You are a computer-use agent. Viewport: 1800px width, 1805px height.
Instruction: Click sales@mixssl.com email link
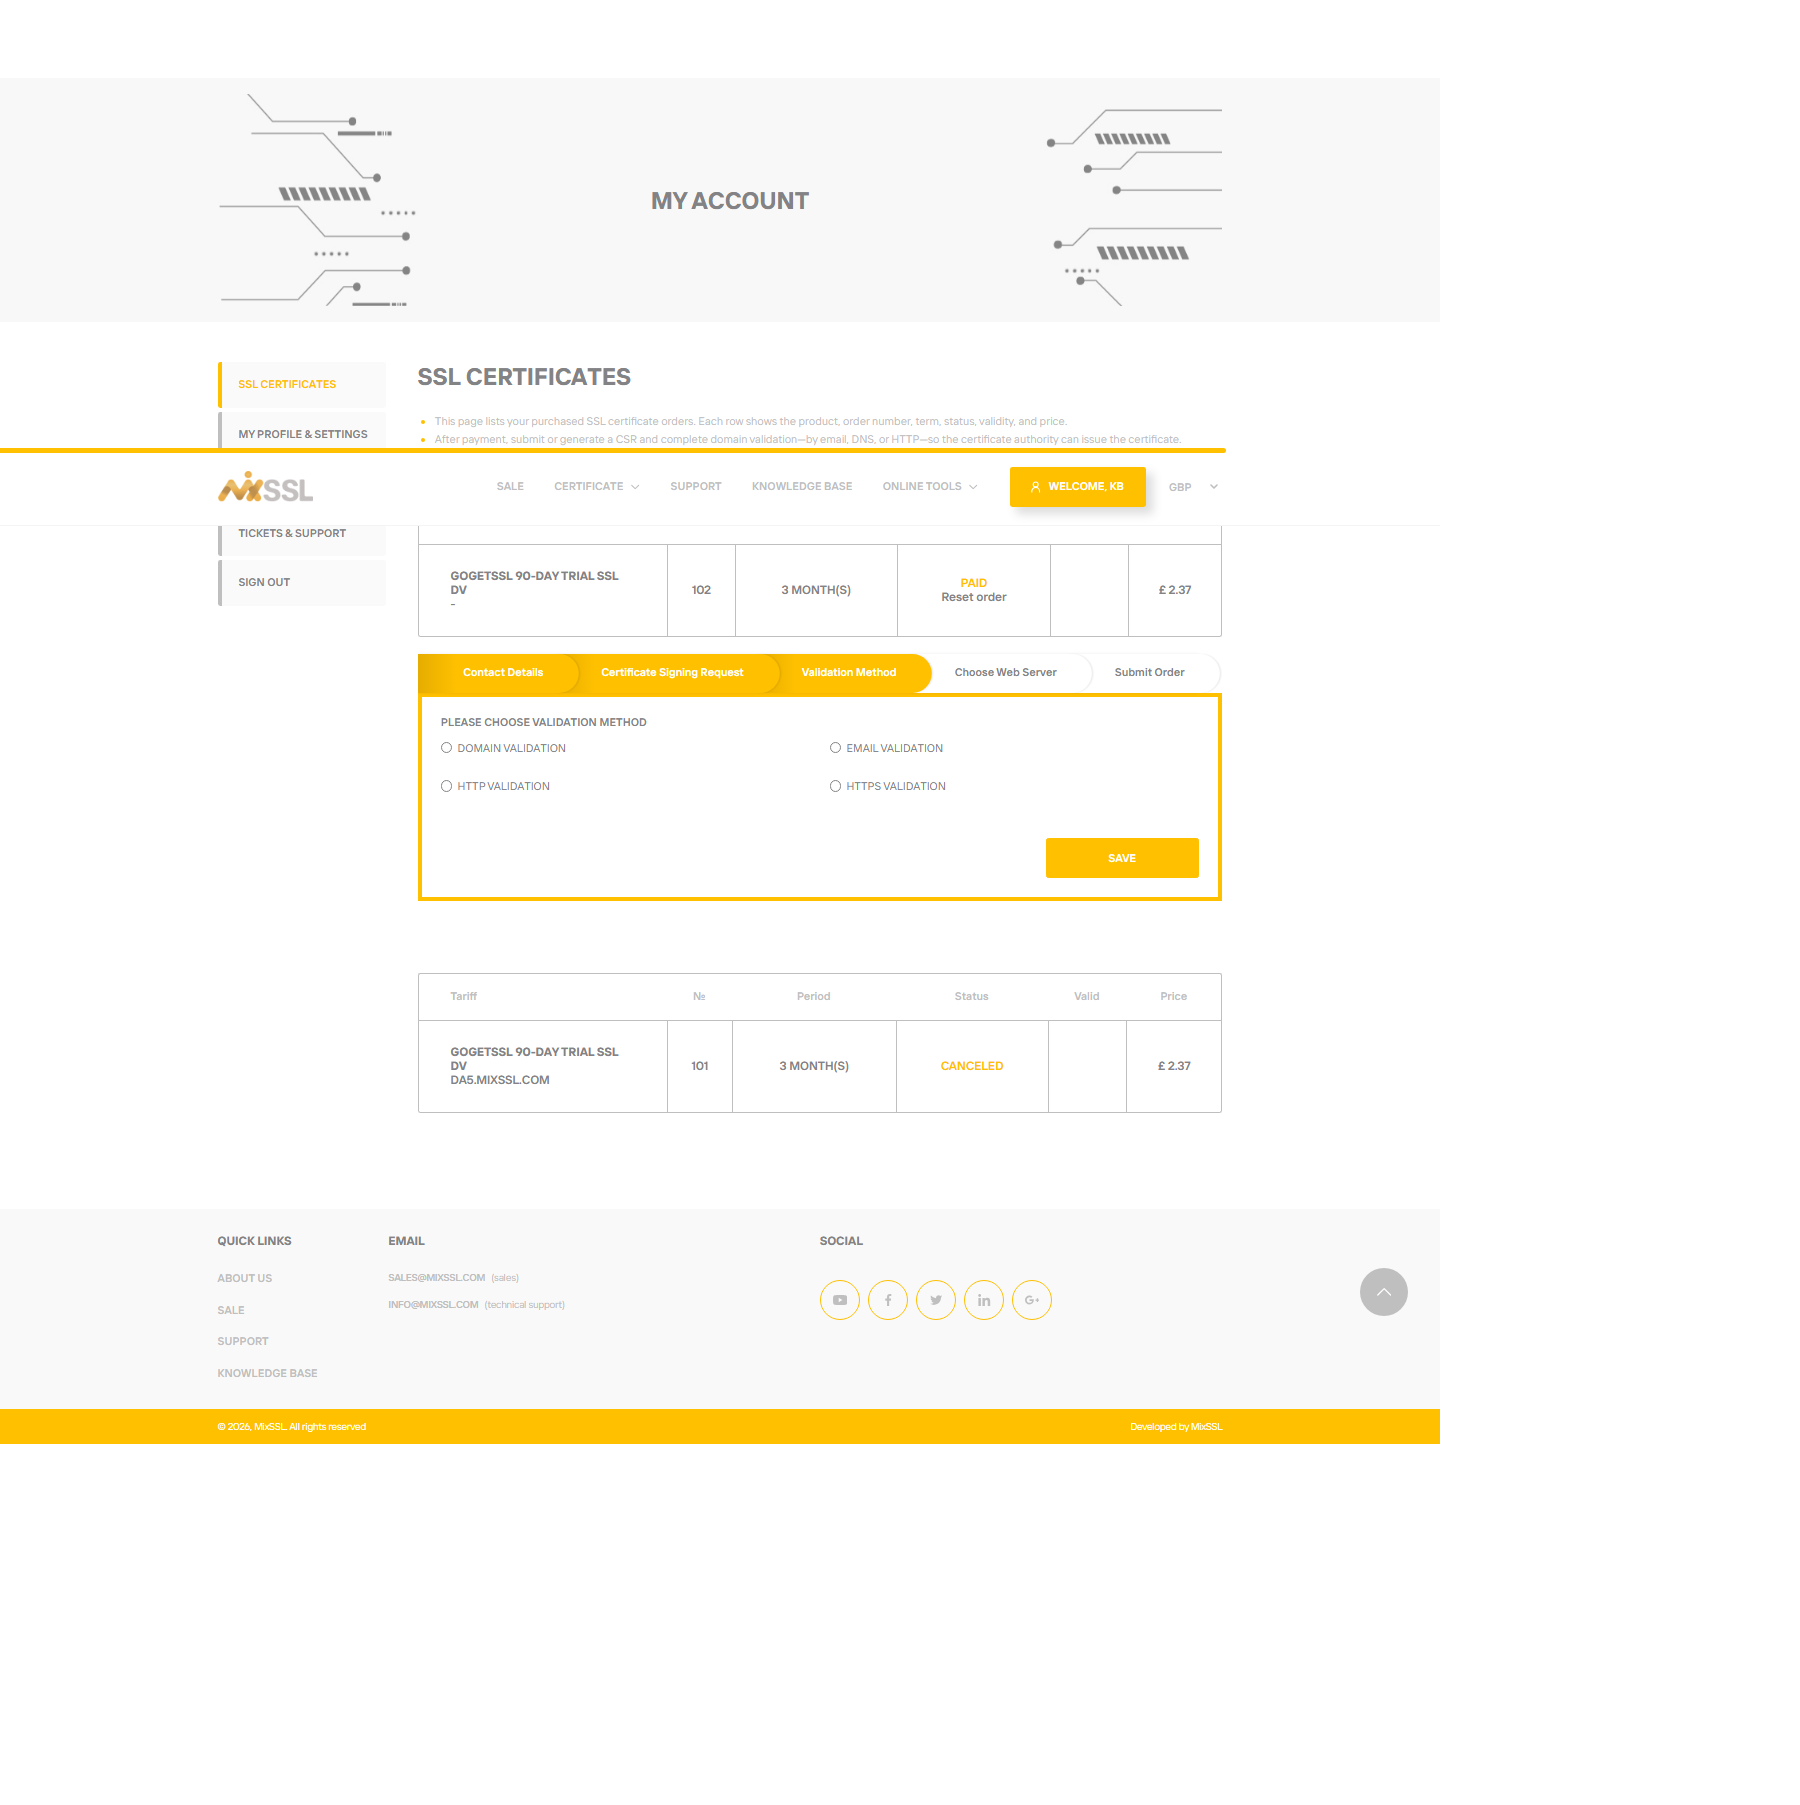point(437,1278)
